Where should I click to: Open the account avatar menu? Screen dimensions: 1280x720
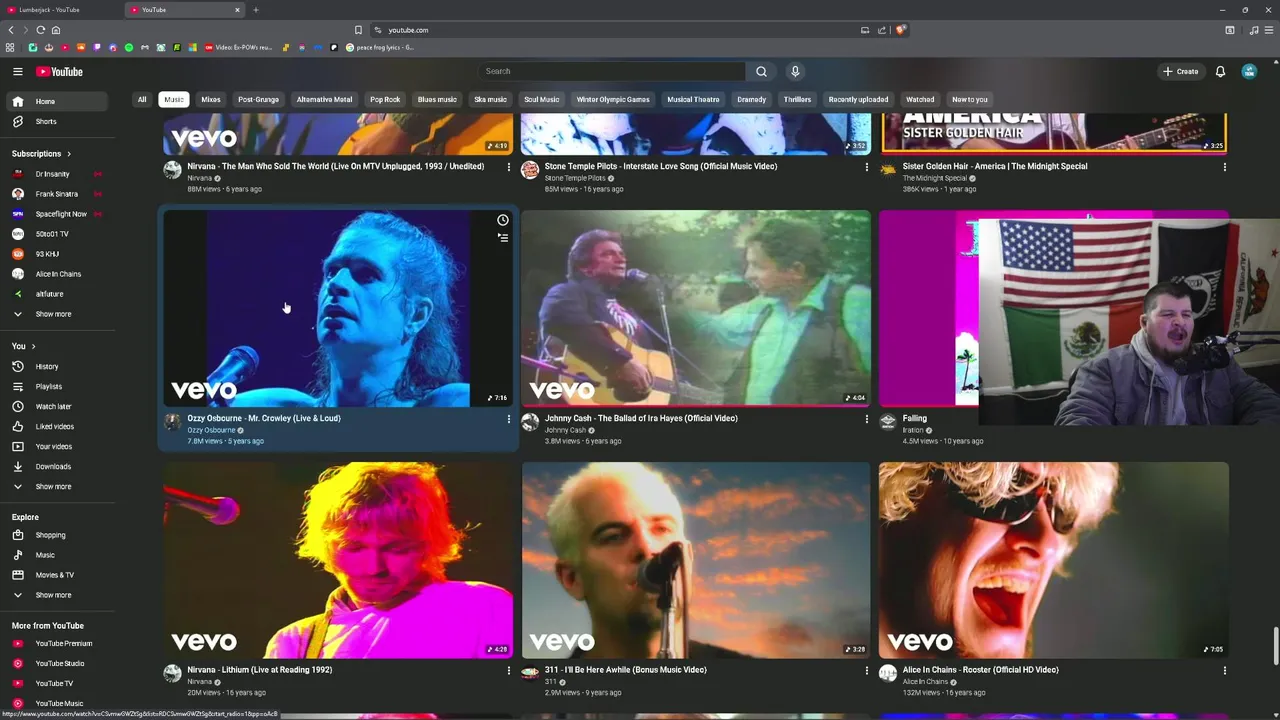(x=1249, y=71)
